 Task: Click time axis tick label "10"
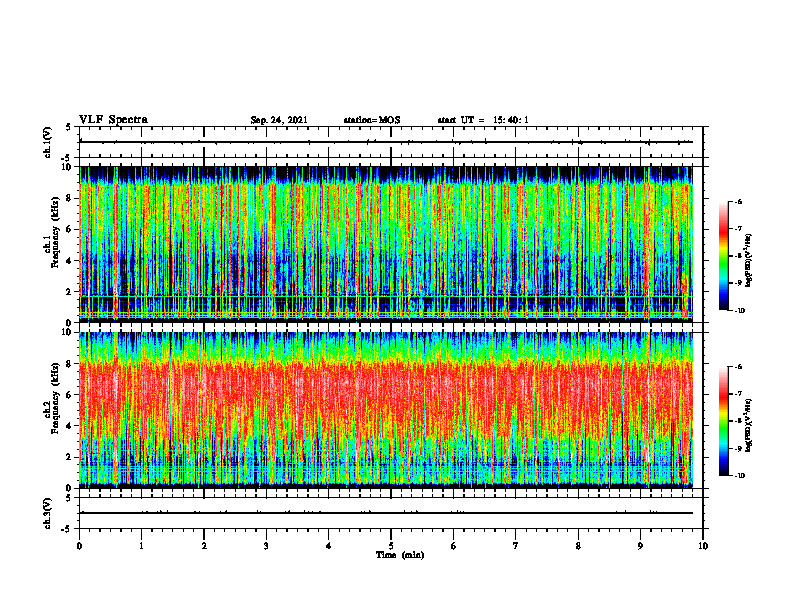(x=703, y=546)
